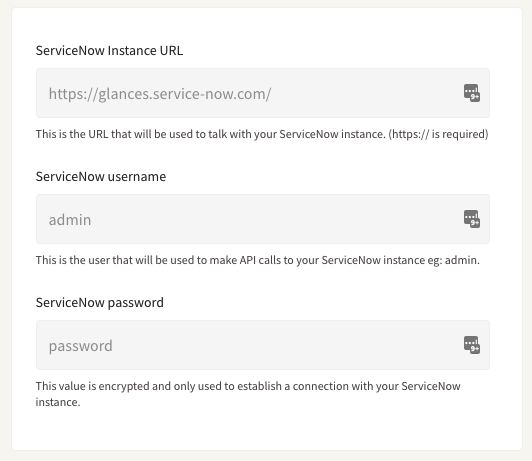Open password manager icon in password field
The height and width of the screenshot is (461, 532).
(x=472, y=345)
